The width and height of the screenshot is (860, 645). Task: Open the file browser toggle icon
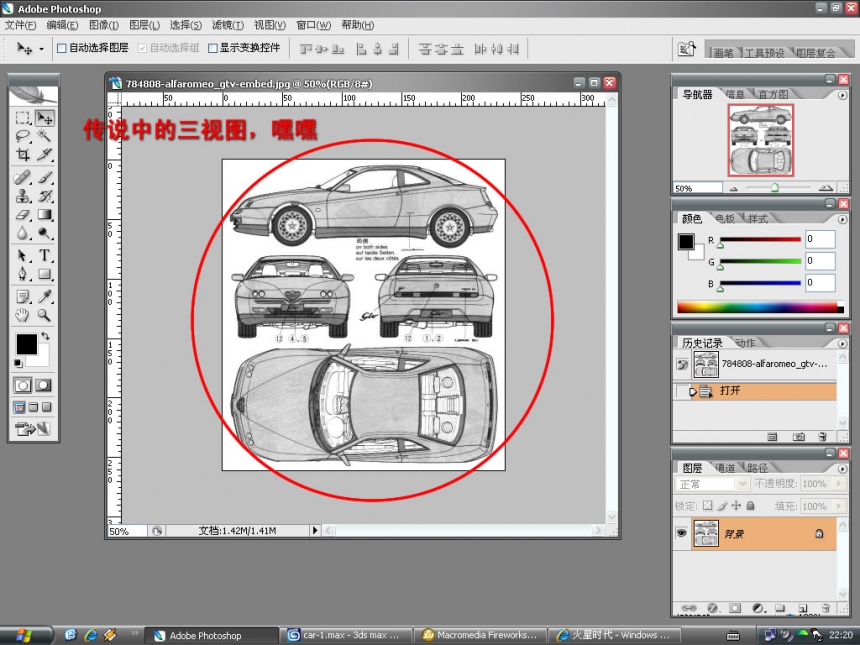point(687,49)
